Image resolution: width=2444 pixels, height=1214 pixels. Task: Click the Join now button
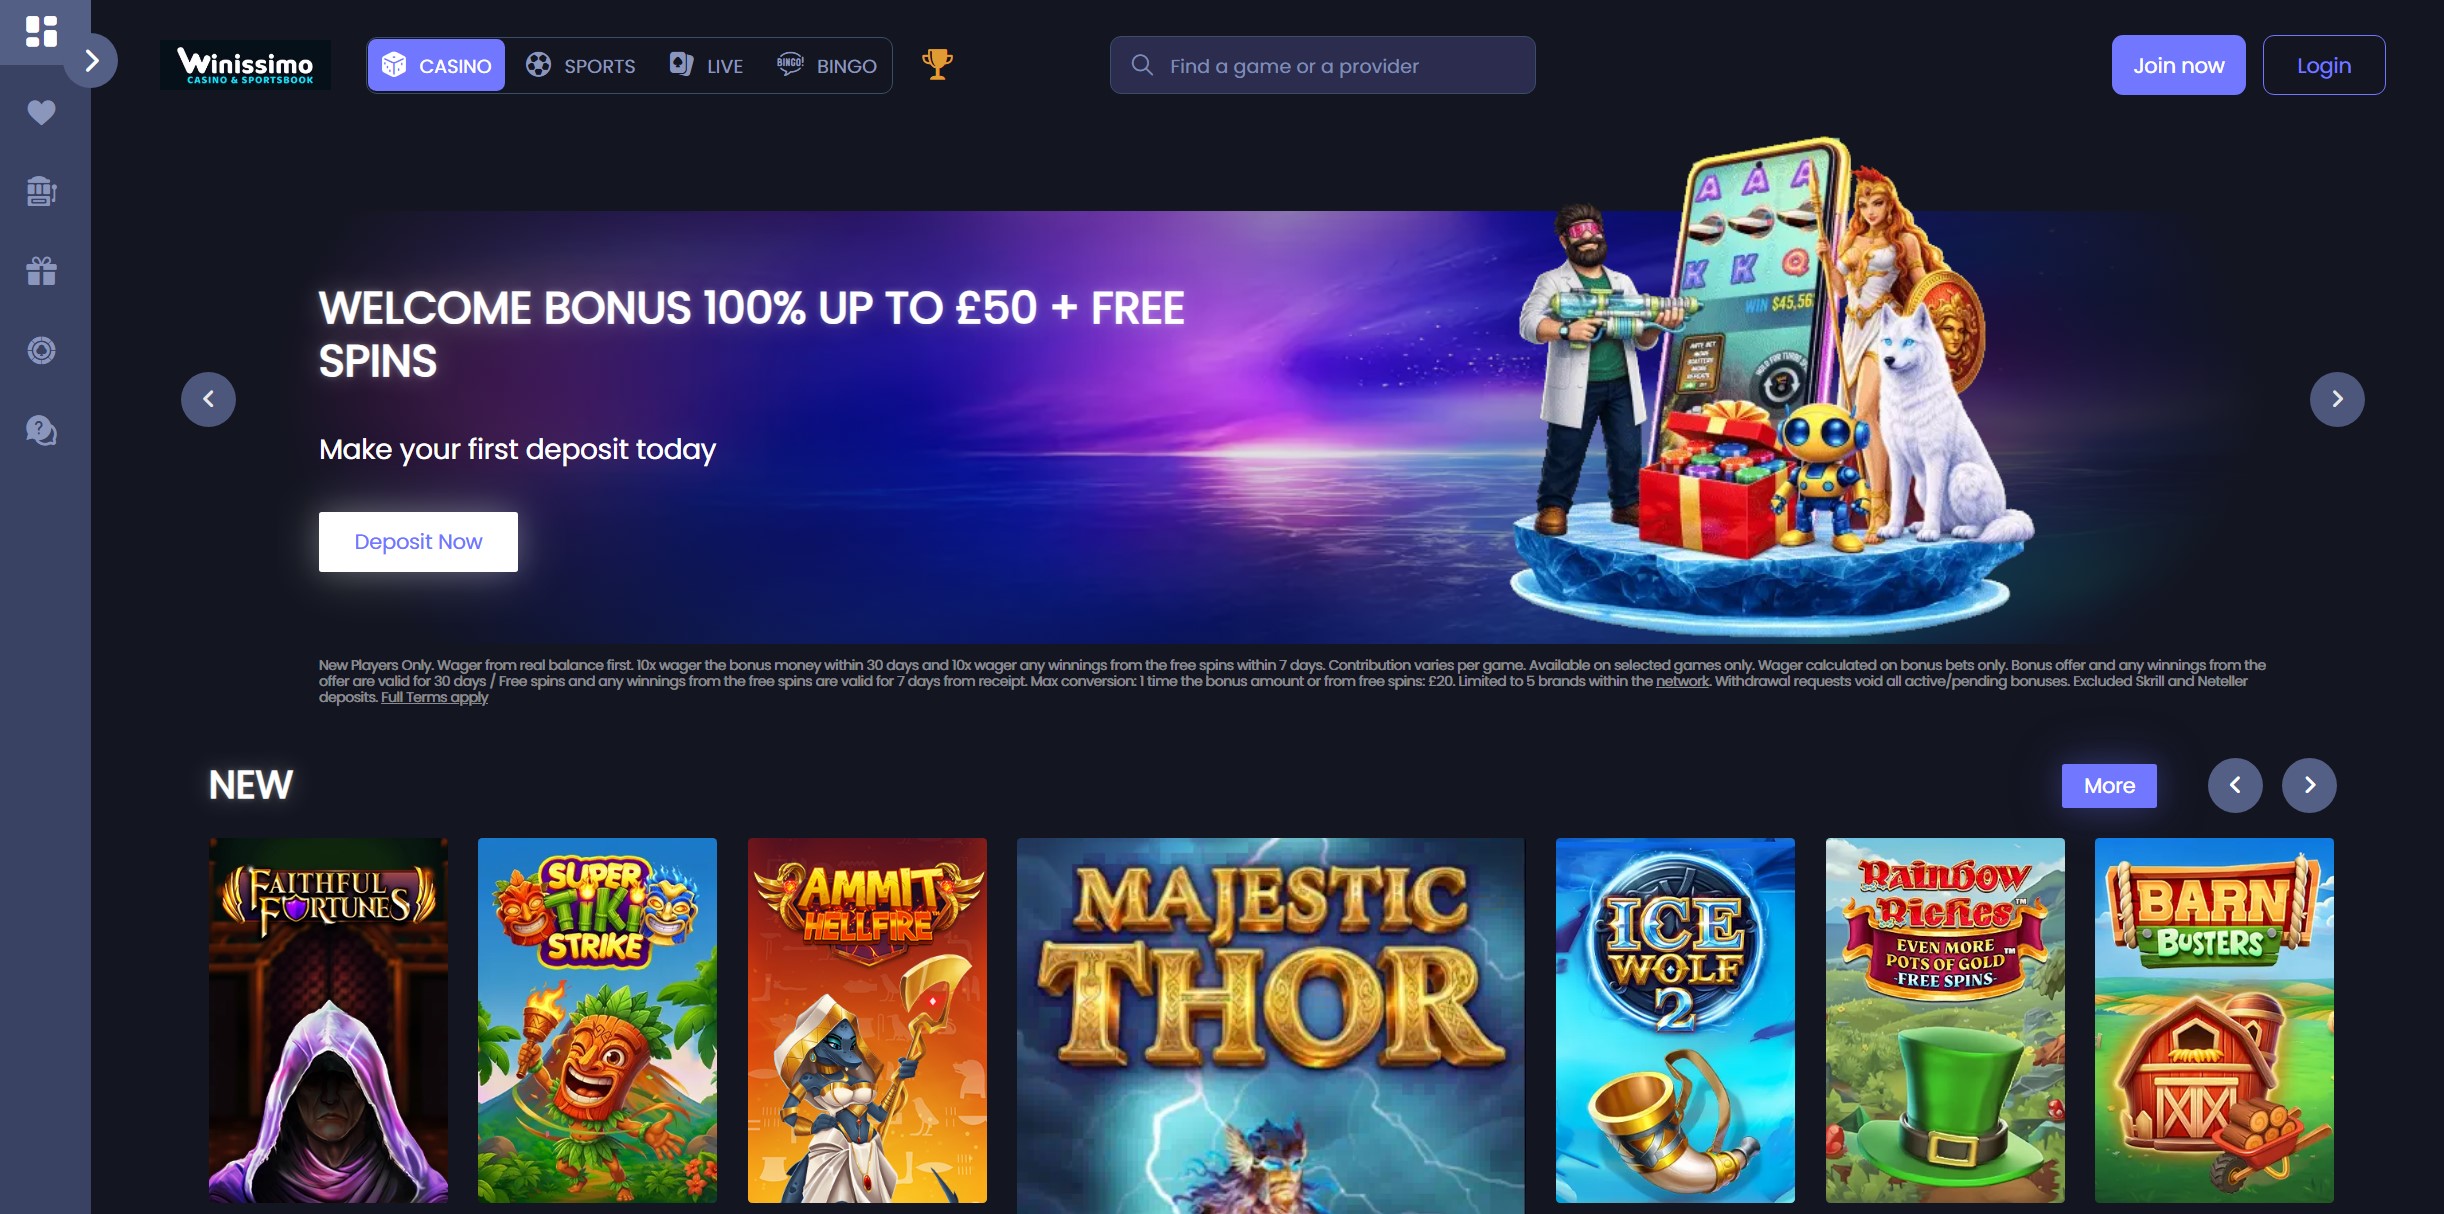click(2178, 65)
